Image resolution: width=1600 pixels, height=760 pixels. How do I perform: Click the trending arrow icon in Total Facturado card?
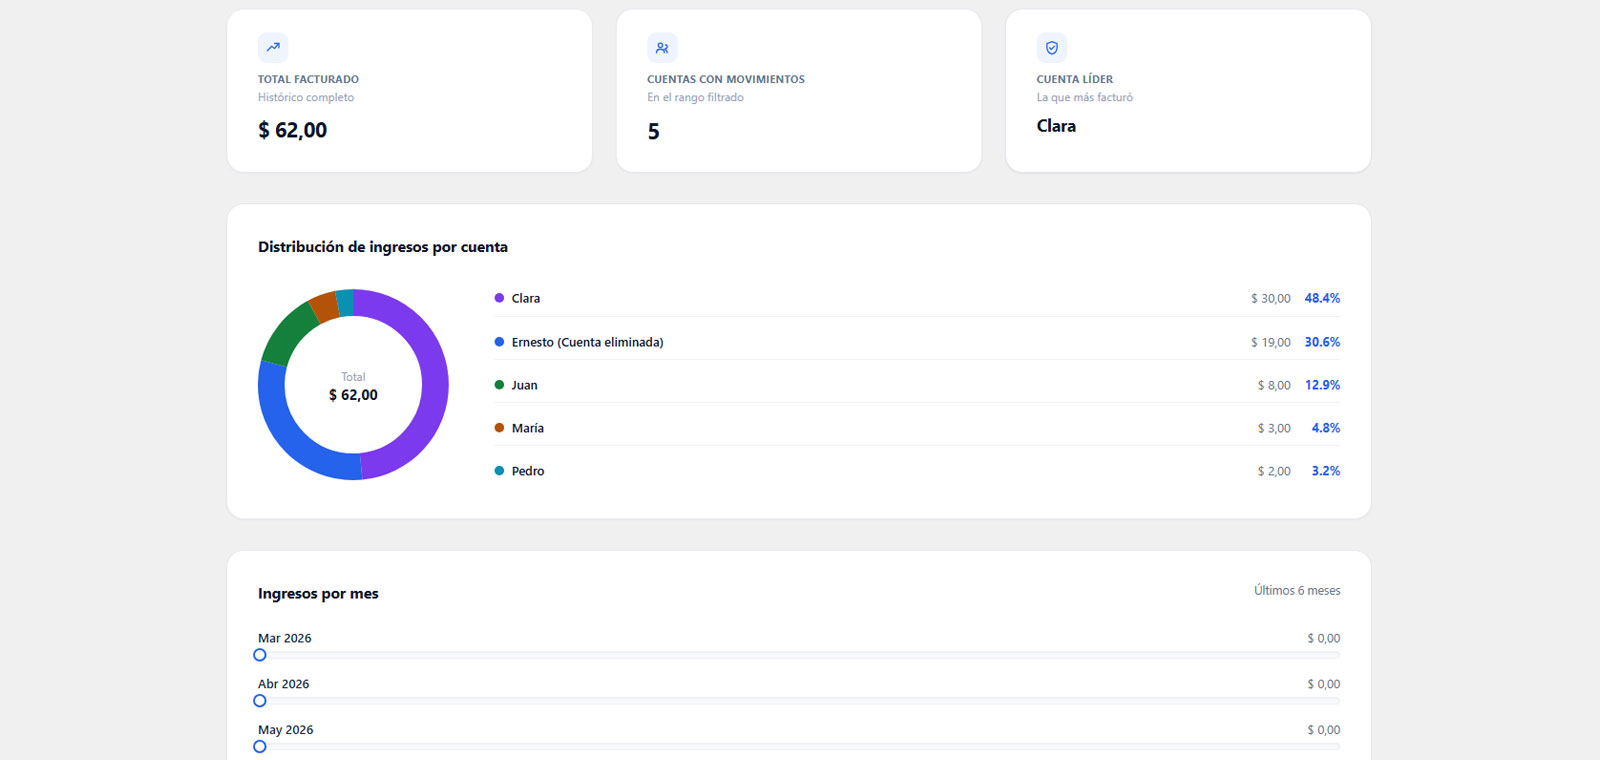273,47
